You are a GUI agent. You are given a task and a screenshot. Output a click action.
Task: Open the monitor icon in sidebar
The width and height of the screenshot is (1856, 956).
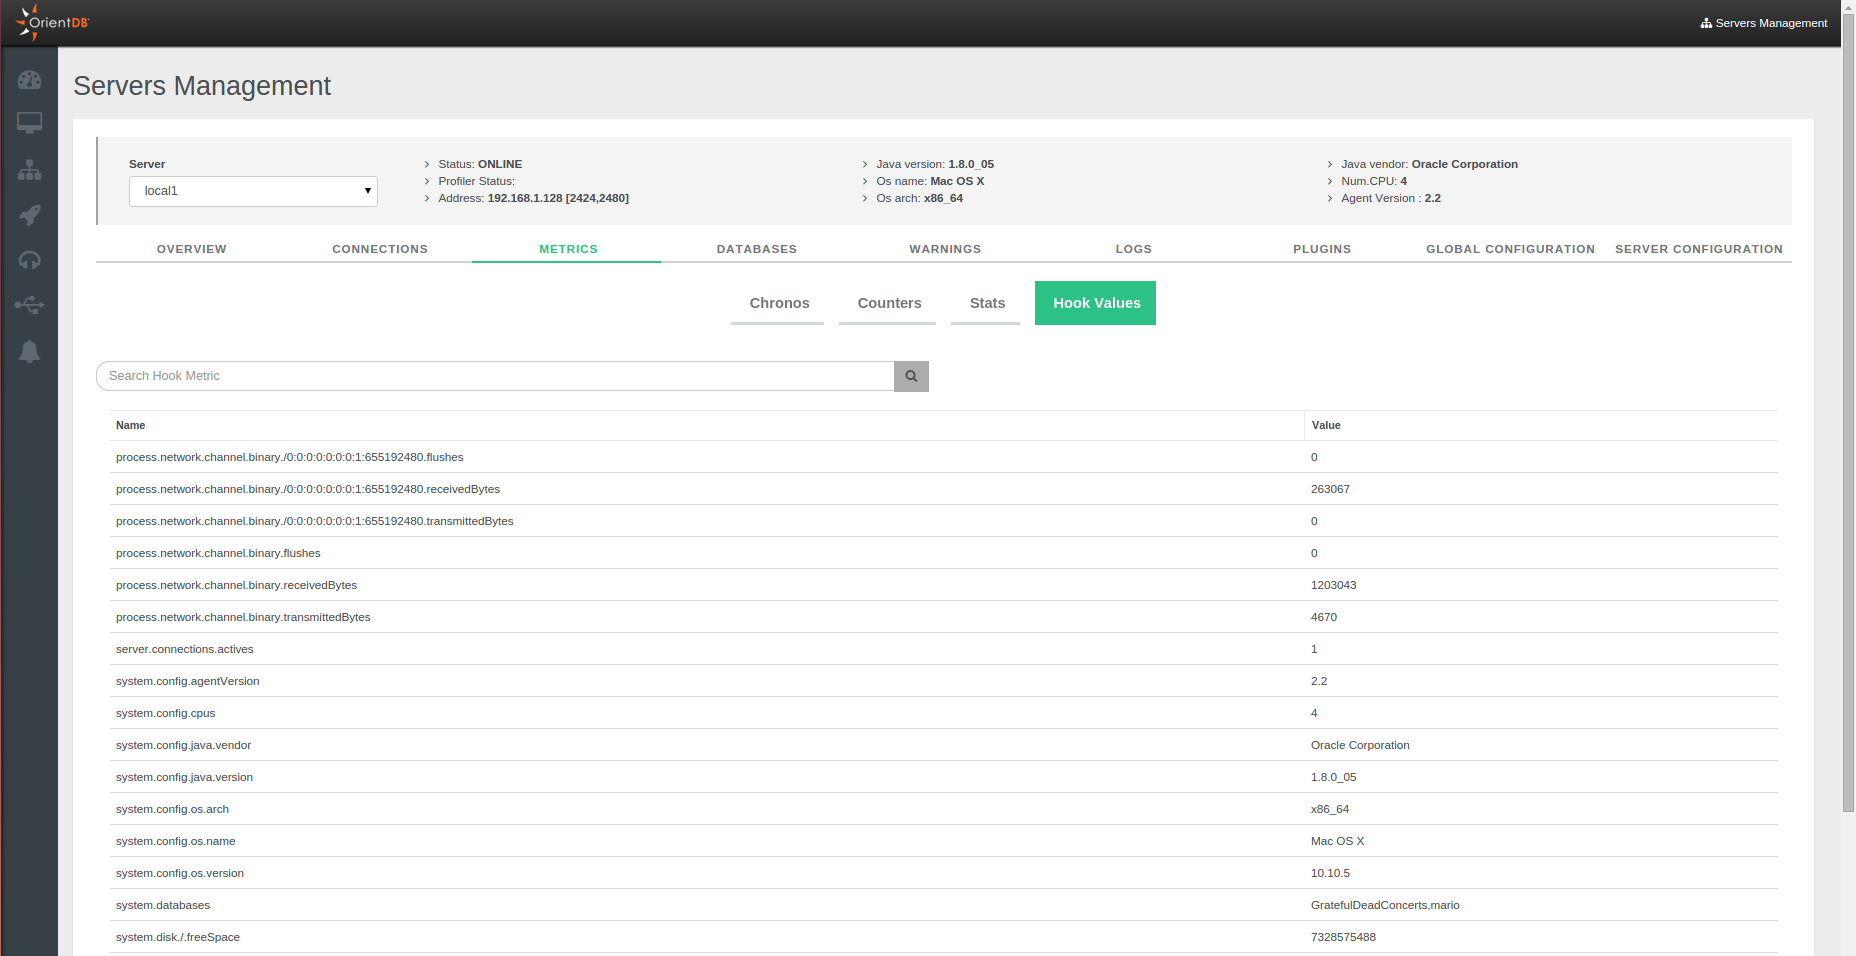pos(30,123)
